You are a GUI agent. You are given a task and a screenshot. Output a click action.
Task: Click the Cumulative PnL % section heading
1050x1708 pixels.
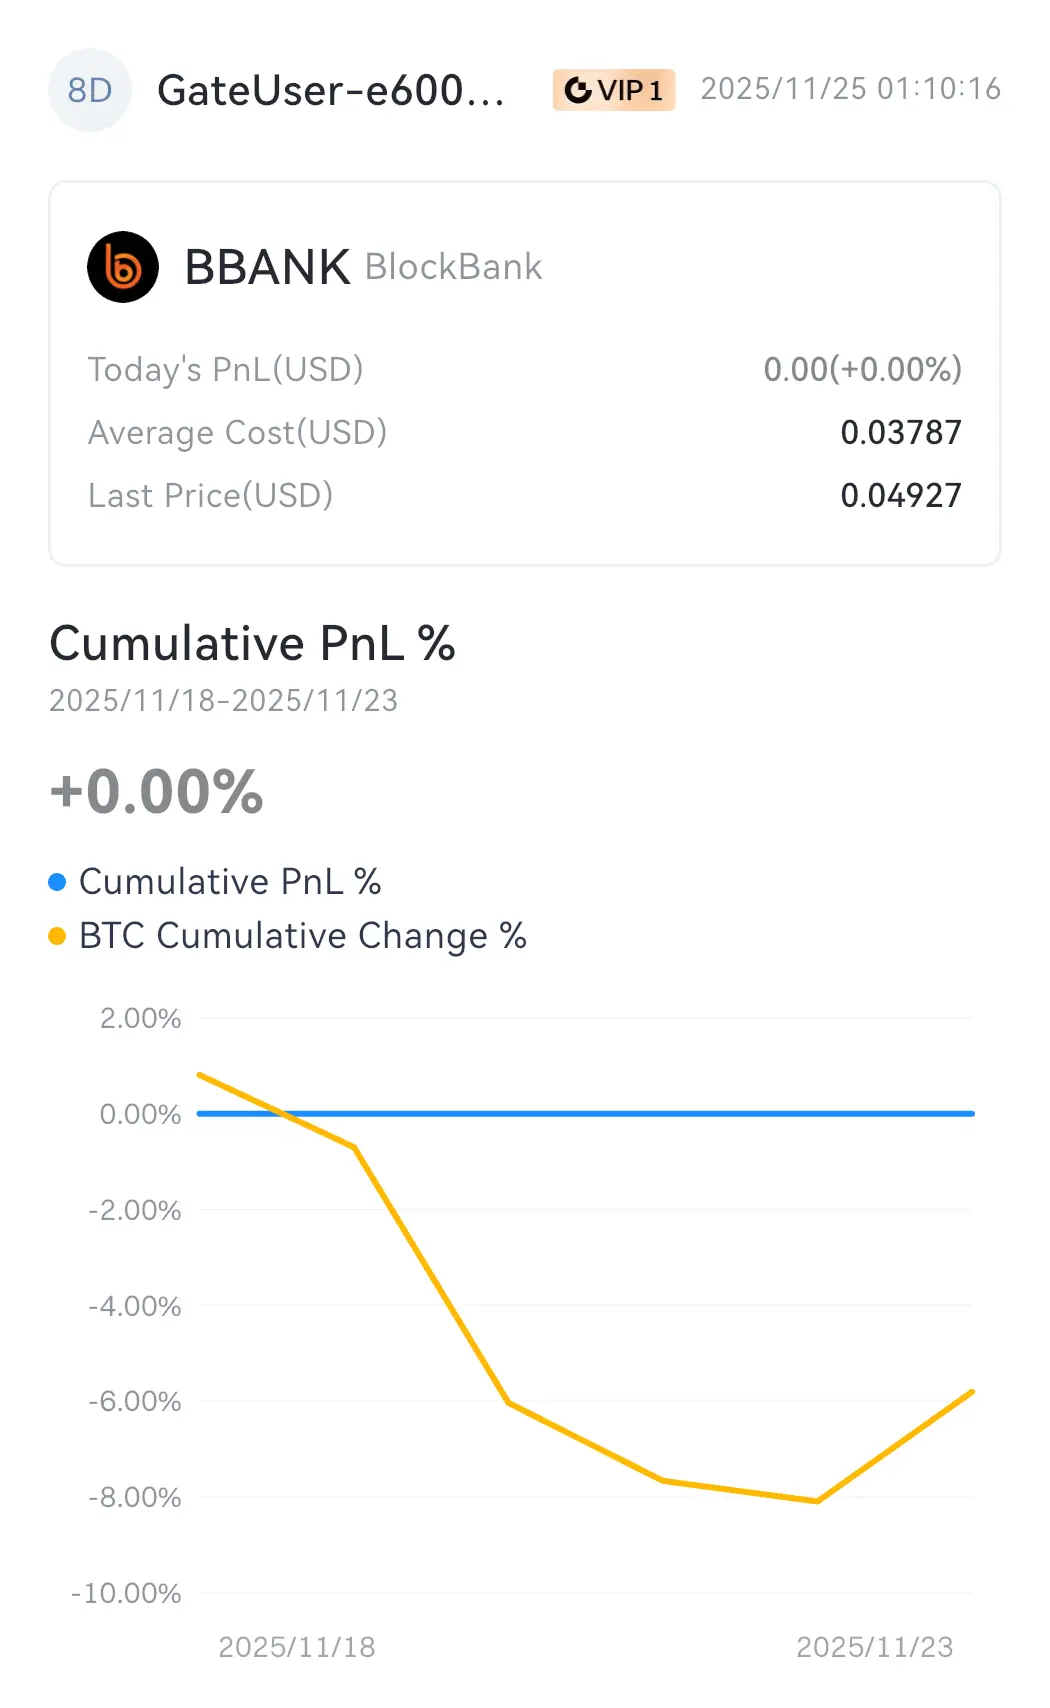pos(252,643)
